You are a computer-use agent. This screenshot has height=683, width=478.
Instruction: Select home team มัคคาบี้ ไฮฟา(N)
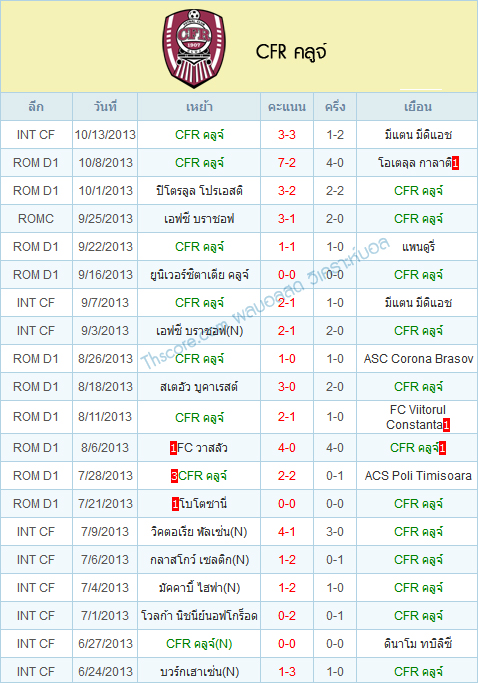tap(199, 588)
